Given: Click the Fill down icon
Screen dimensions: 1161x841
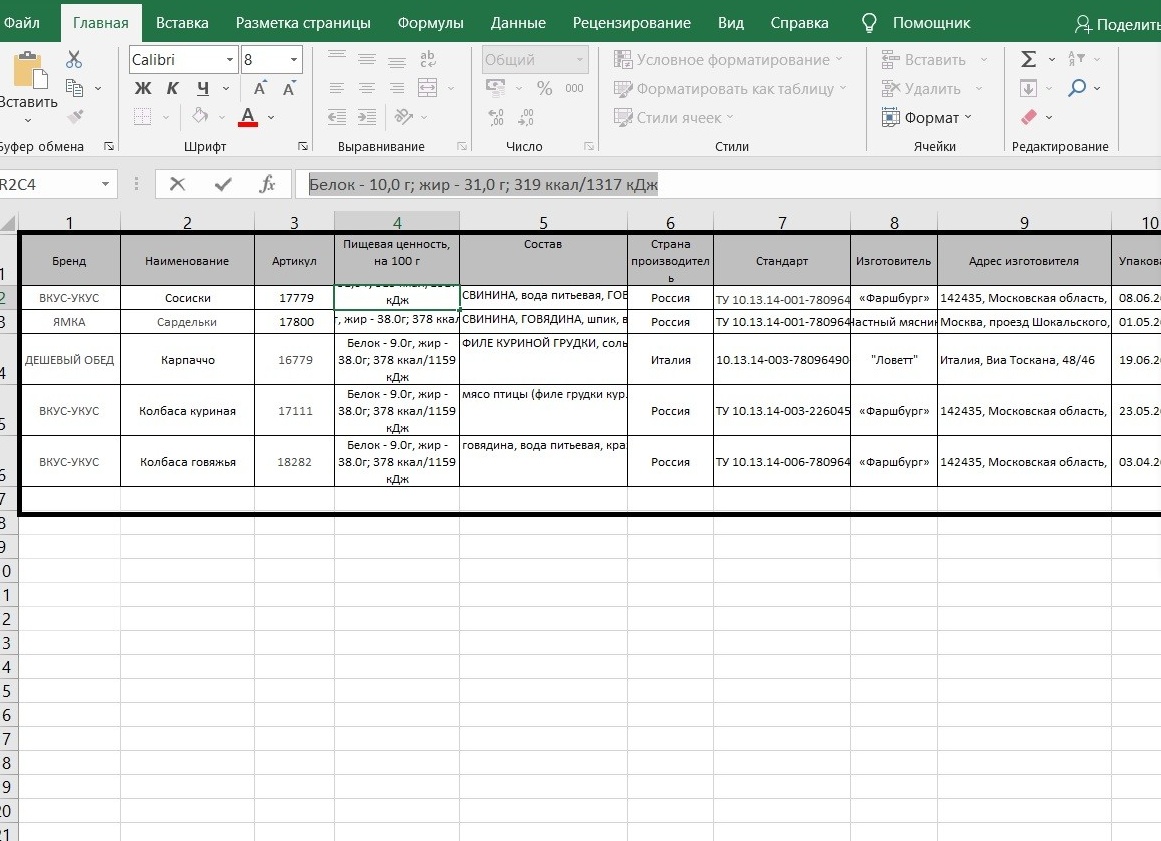Looking at the screenshot, I should coord(1028,88).
